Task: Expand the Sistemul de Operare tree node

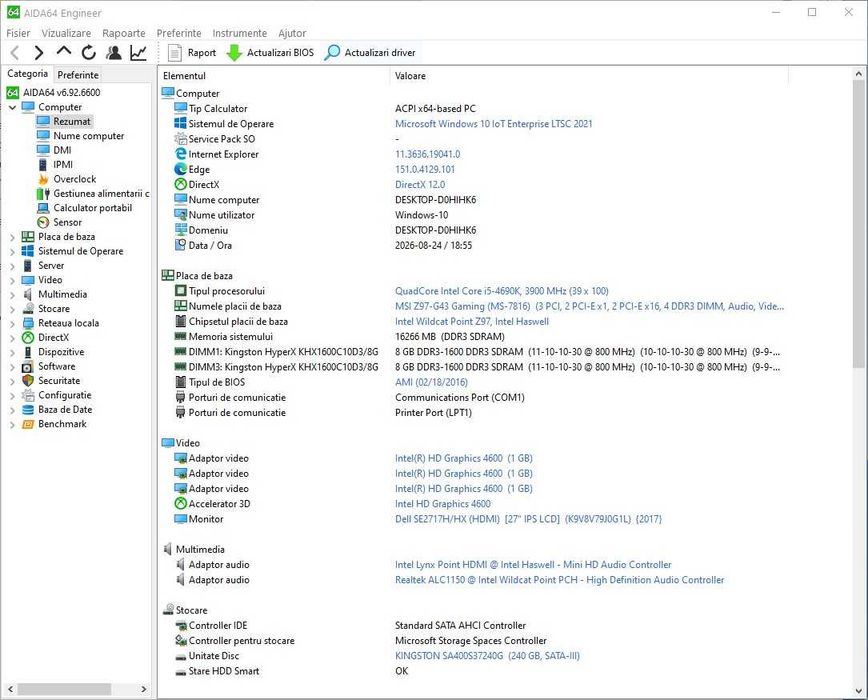Action: point(12,252)
